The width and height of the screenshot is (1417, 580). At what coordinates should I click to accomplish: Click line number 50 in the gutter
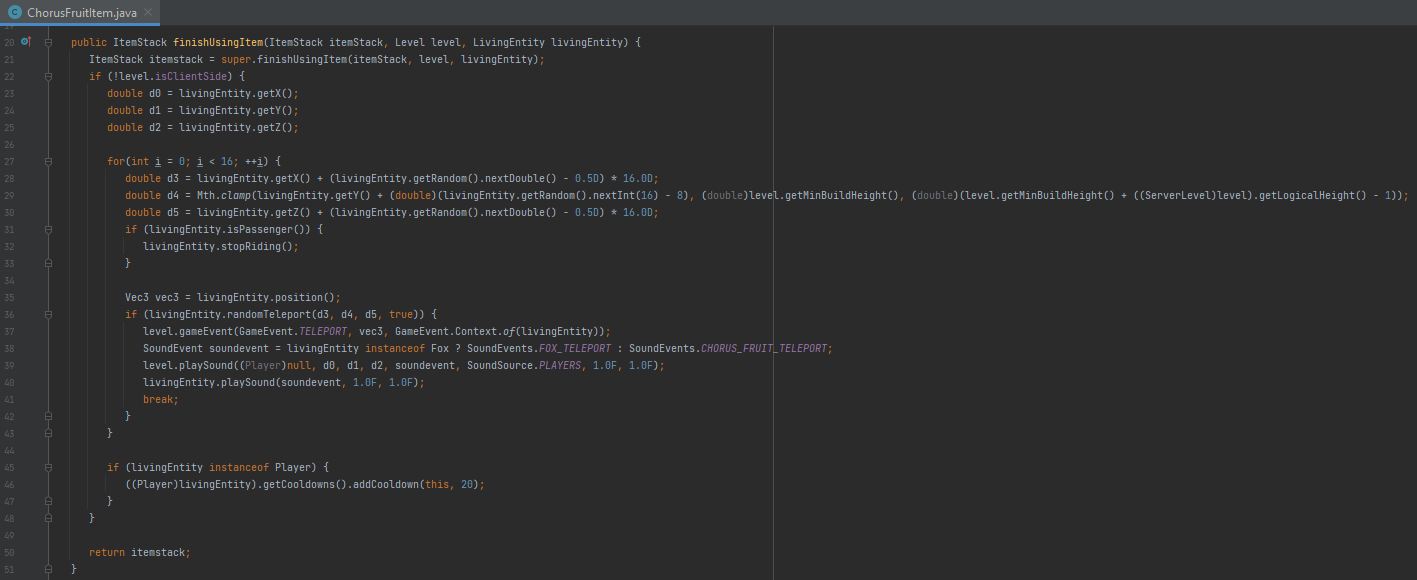point(10,552)
